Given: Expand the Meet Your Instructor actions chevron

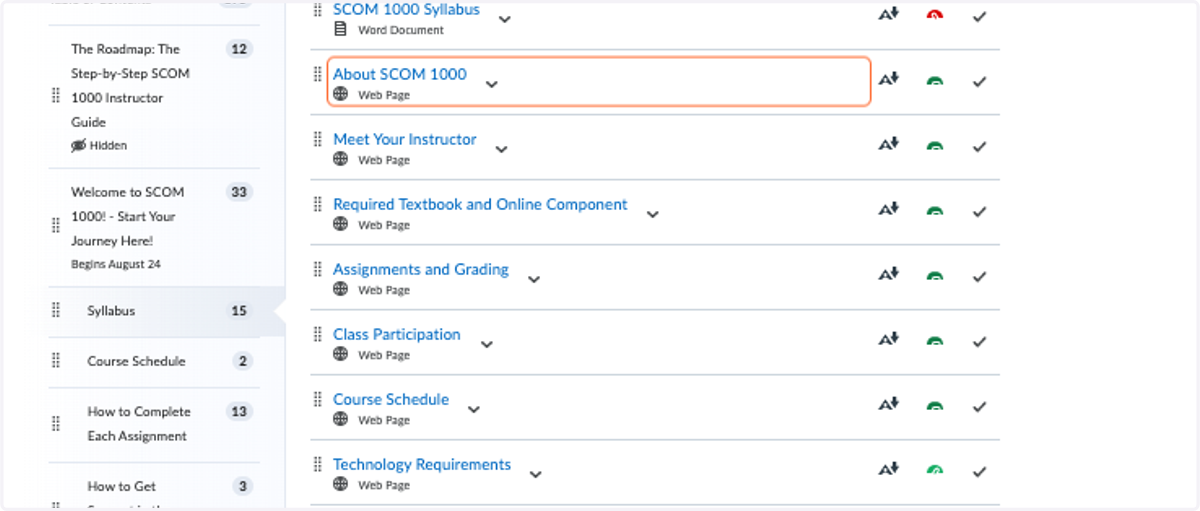Looking at the screenshot, I should click(501, 149).
